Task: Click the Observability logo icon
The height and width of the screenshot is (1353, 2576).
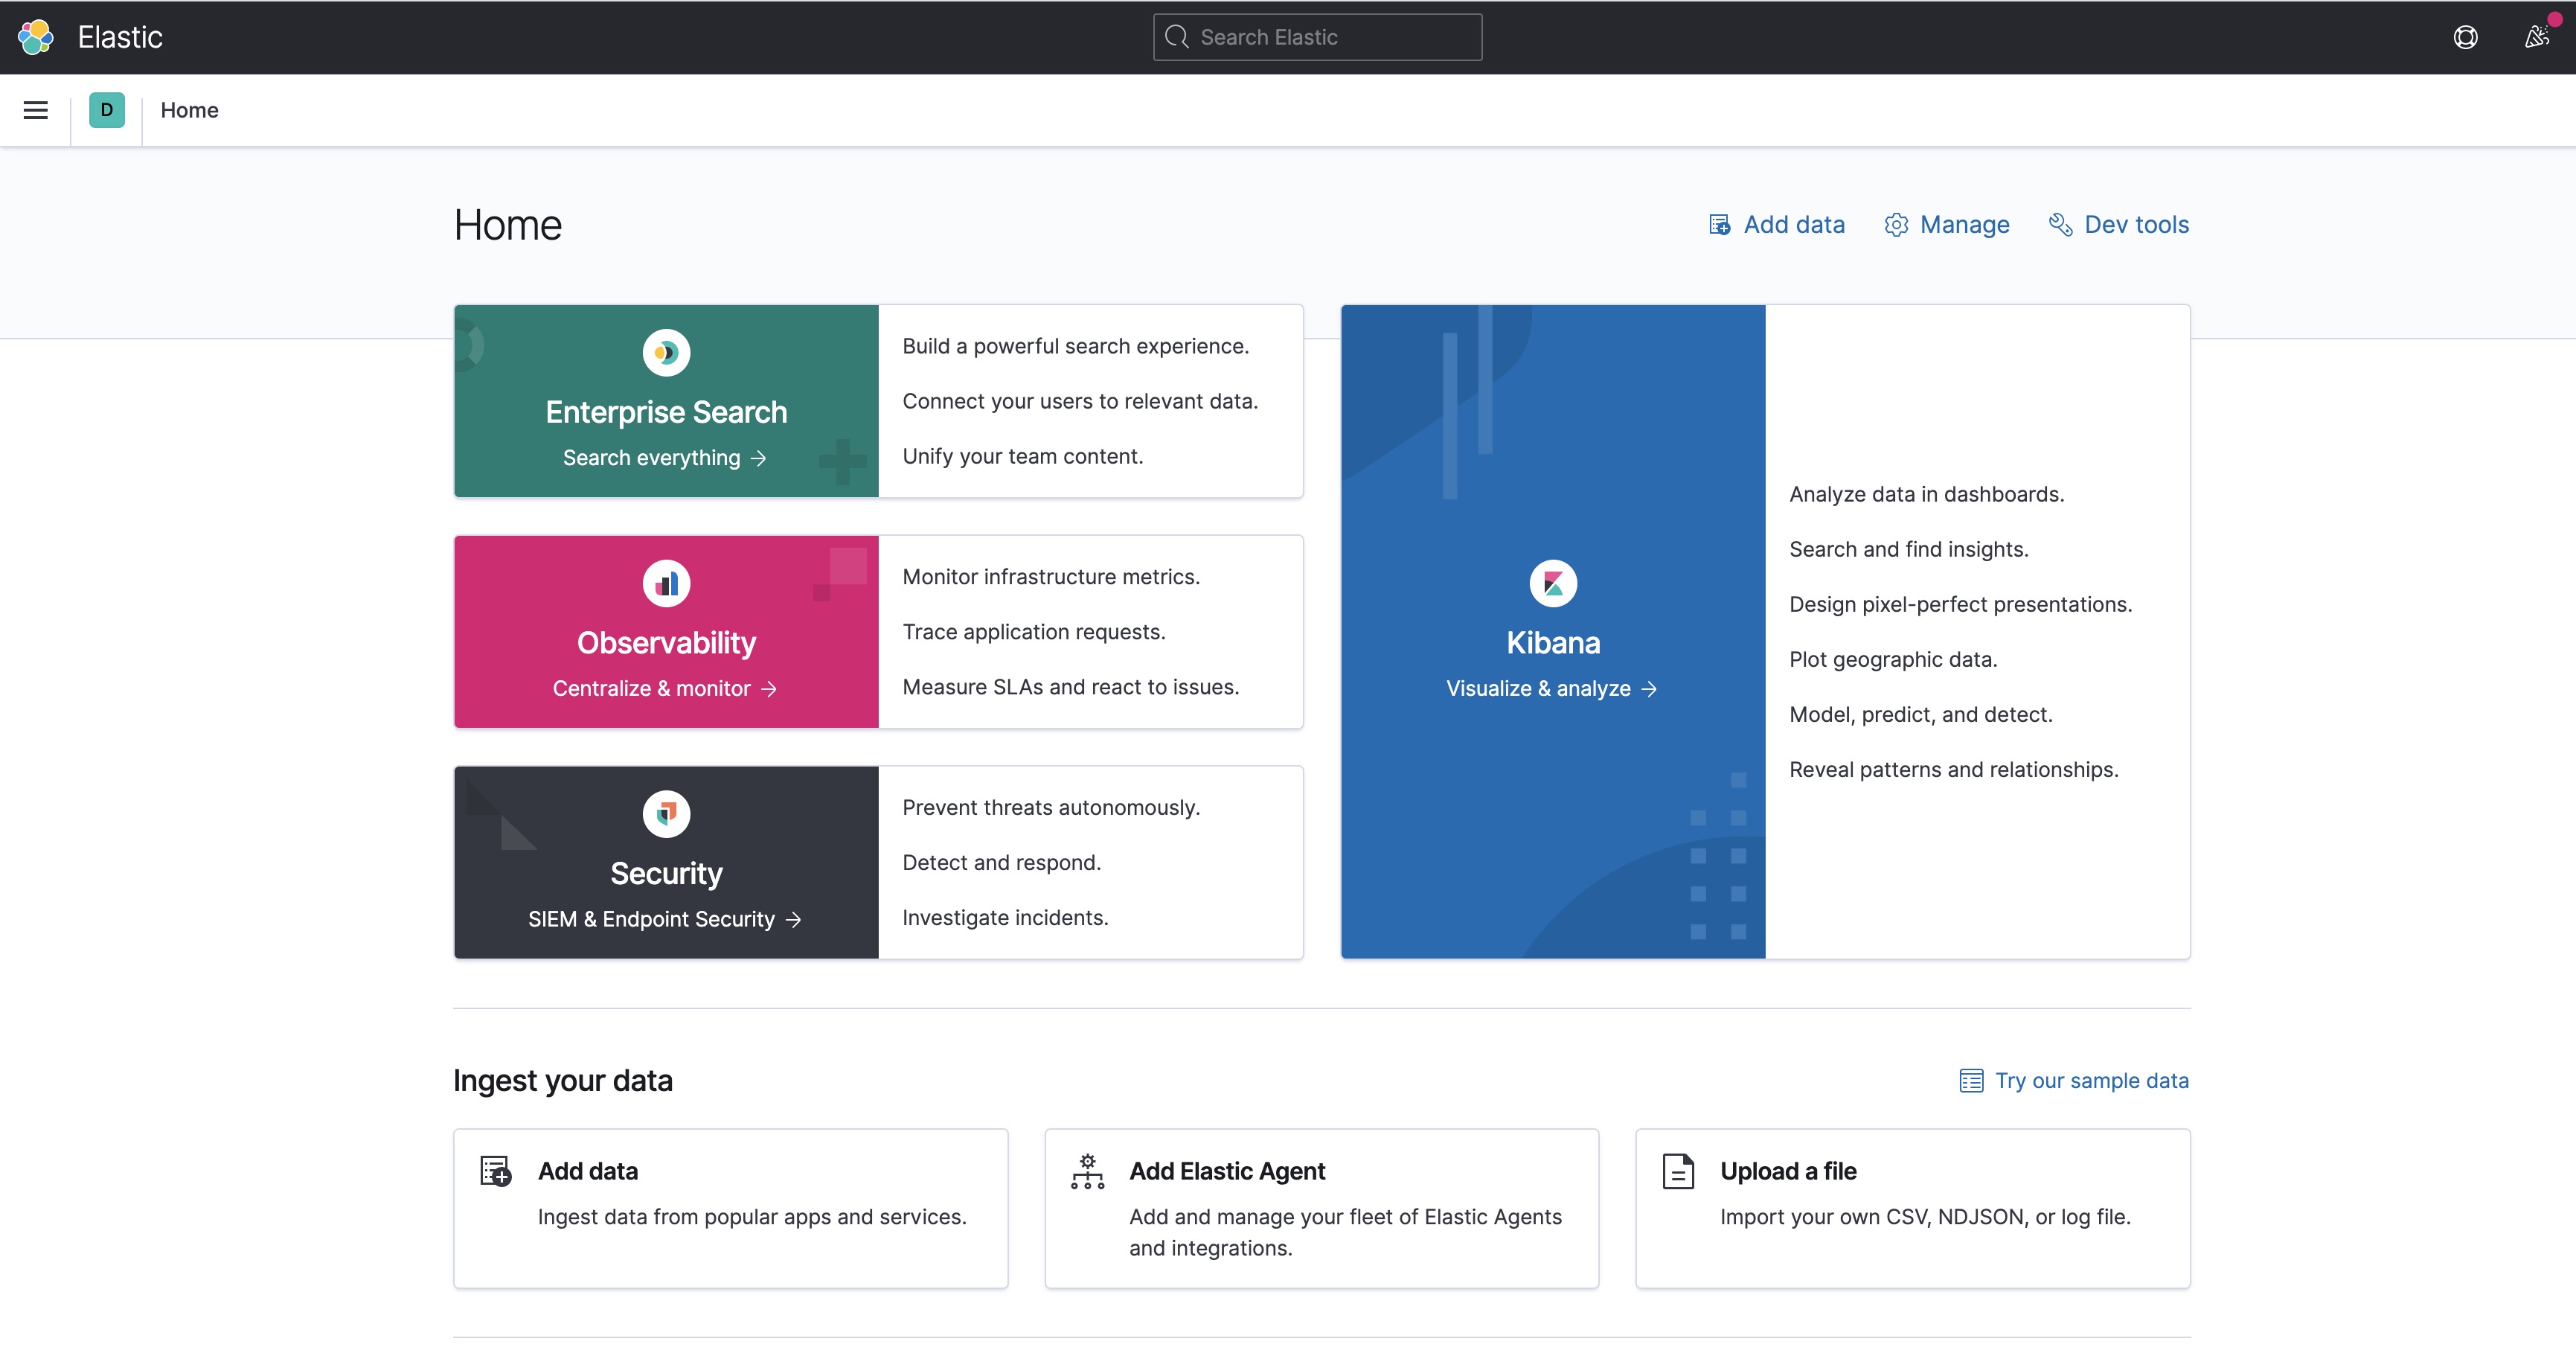Action: pos(666,583)
